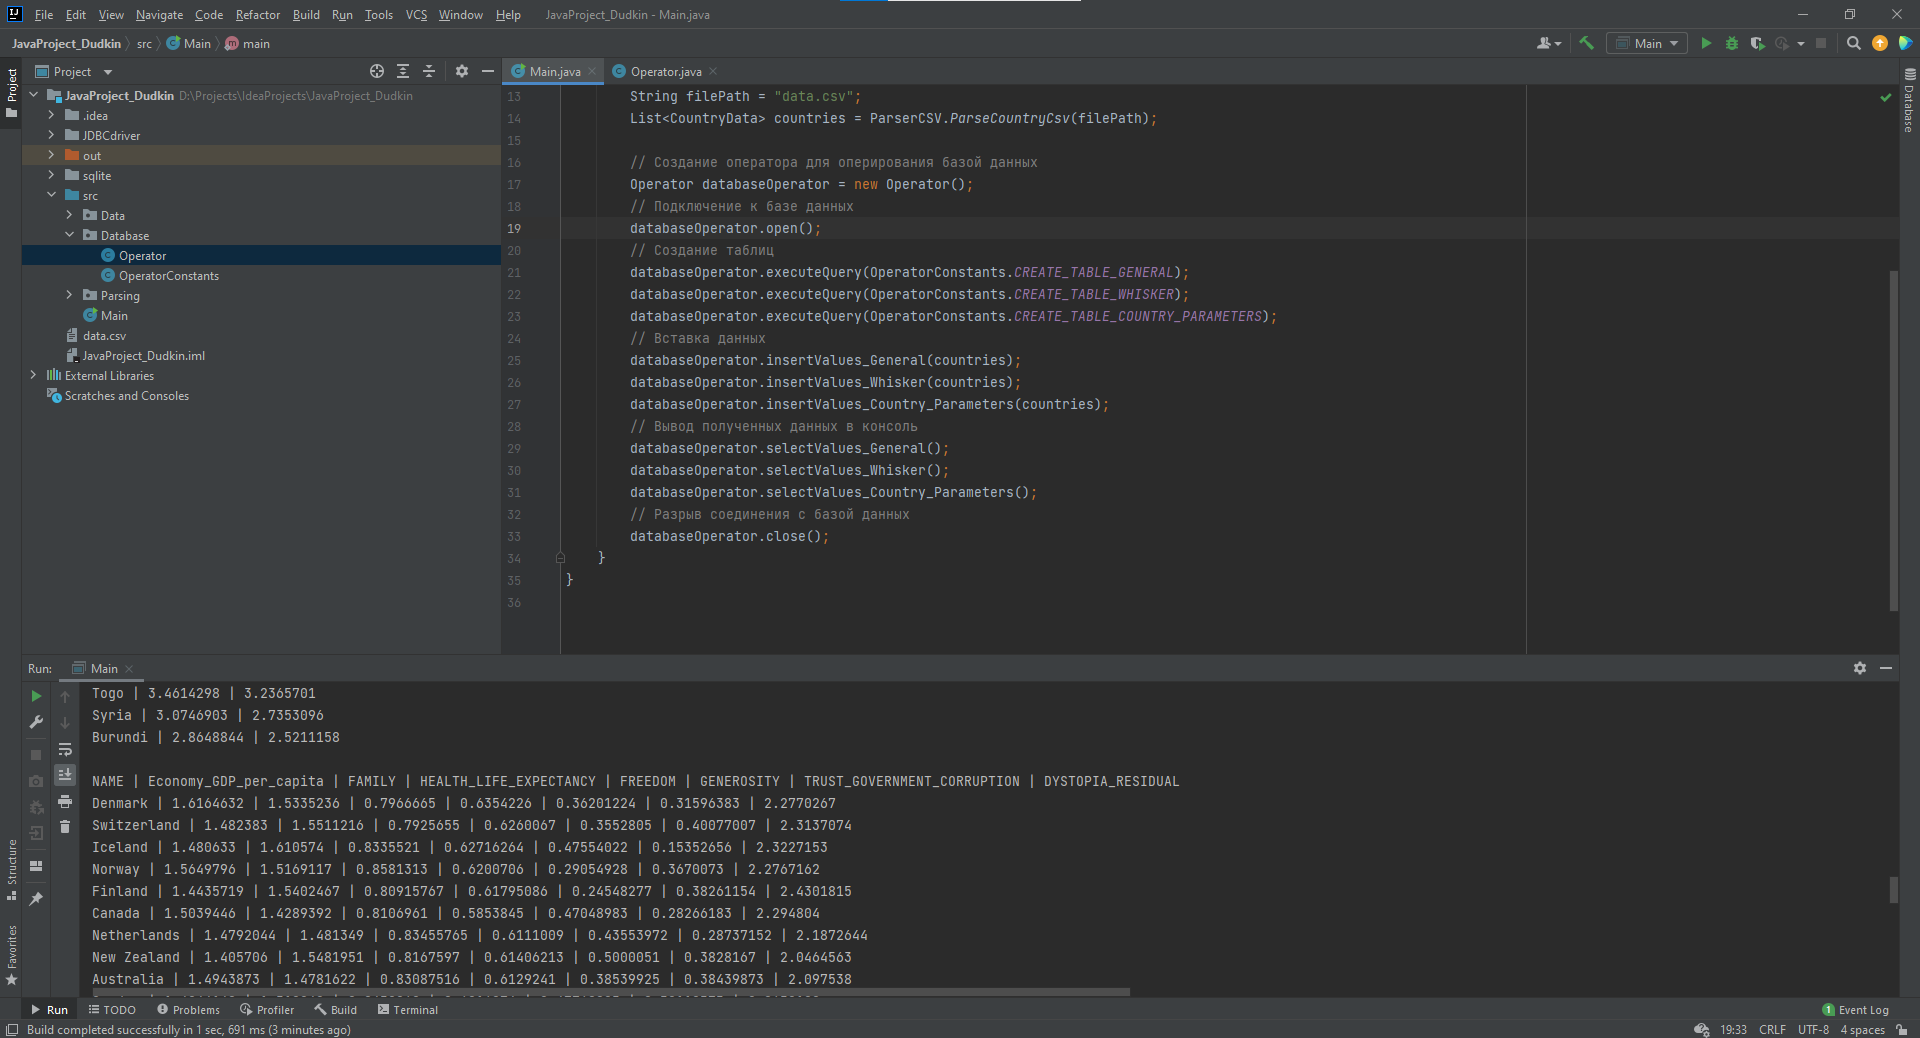Toggle the Structure tool window stripe
Image resolution: width=1920 pixels, height=1038 pixels.
[11, 870]
